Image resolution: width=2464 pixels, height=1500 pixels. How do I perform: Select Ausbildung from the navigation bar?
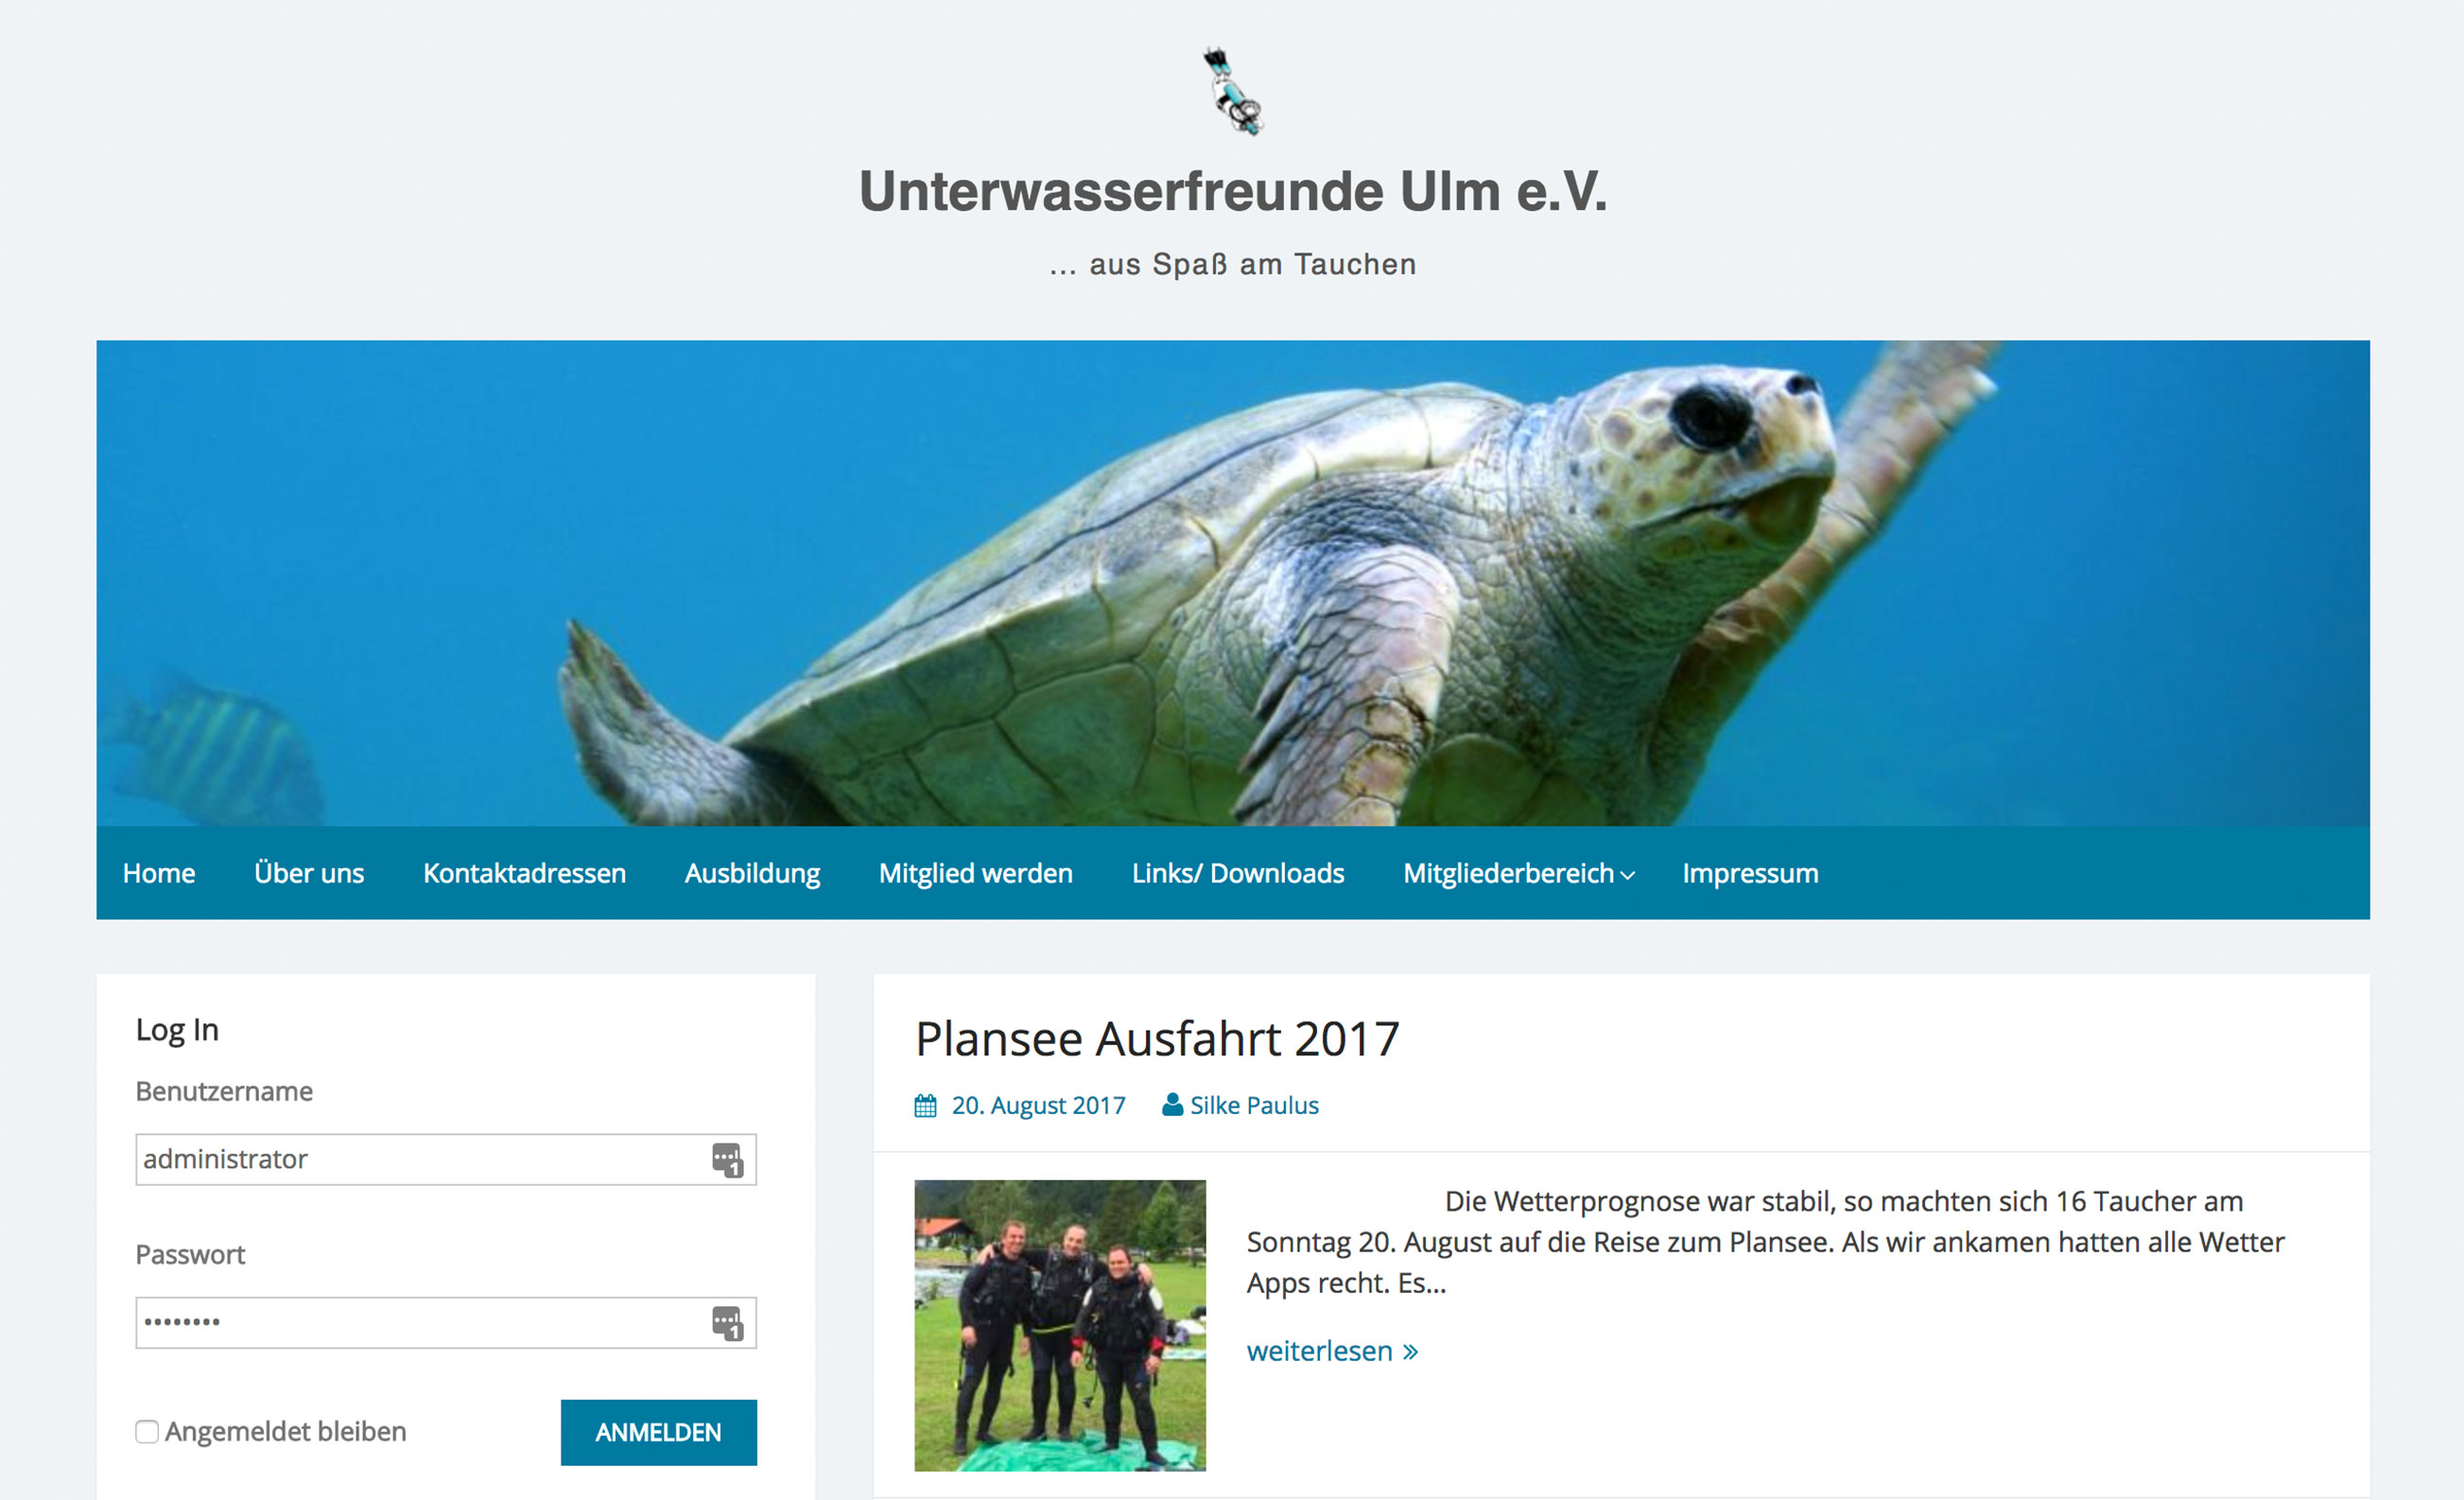click(752, 873)
